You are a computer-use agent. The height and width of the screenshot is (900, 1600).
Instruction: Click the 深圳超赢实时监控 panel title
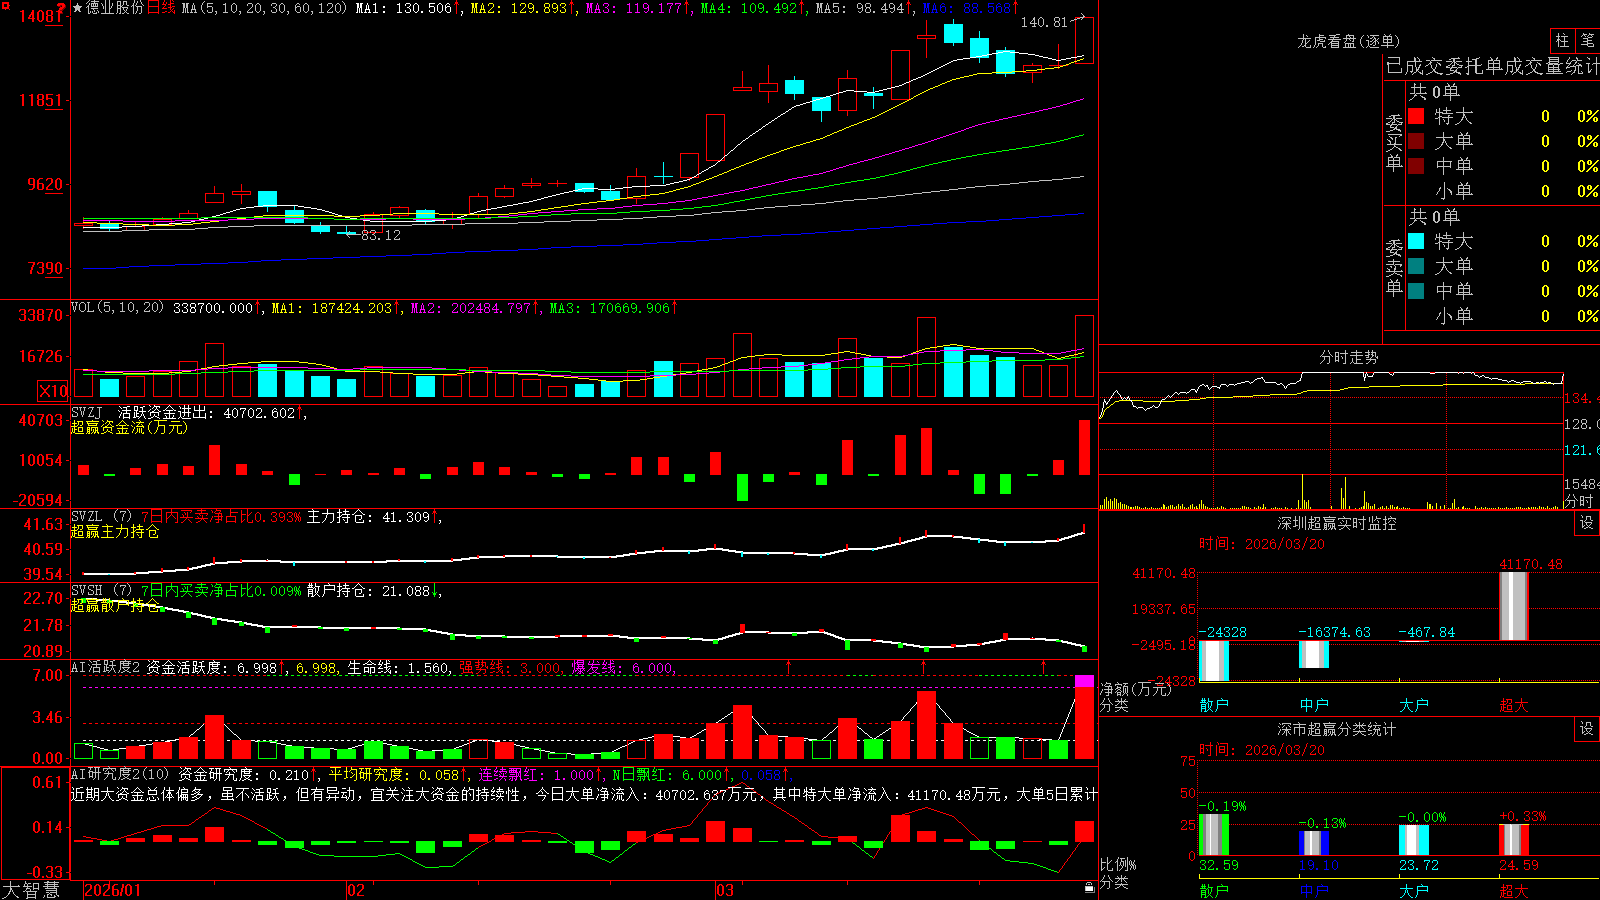click(1336, 523)
